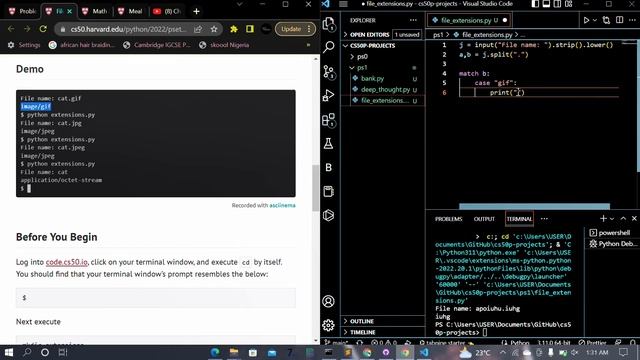Screen dimensions: 640x360
Task: Open the Source Control view in VS Code
Action: (329, 72)
